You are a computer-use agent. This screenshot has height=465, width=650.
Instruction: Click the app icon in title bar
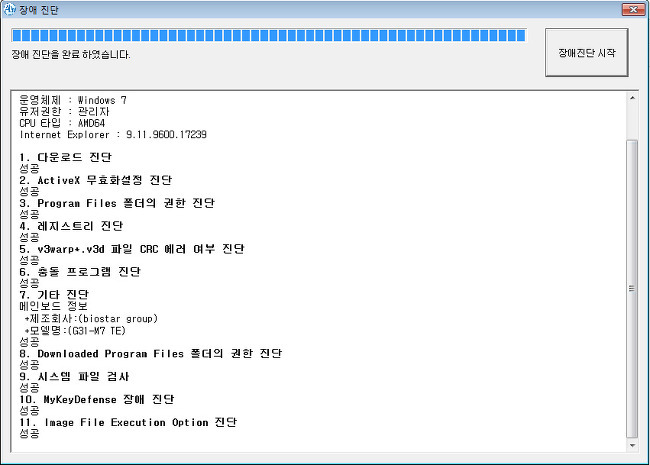click(x=9, y=9)
